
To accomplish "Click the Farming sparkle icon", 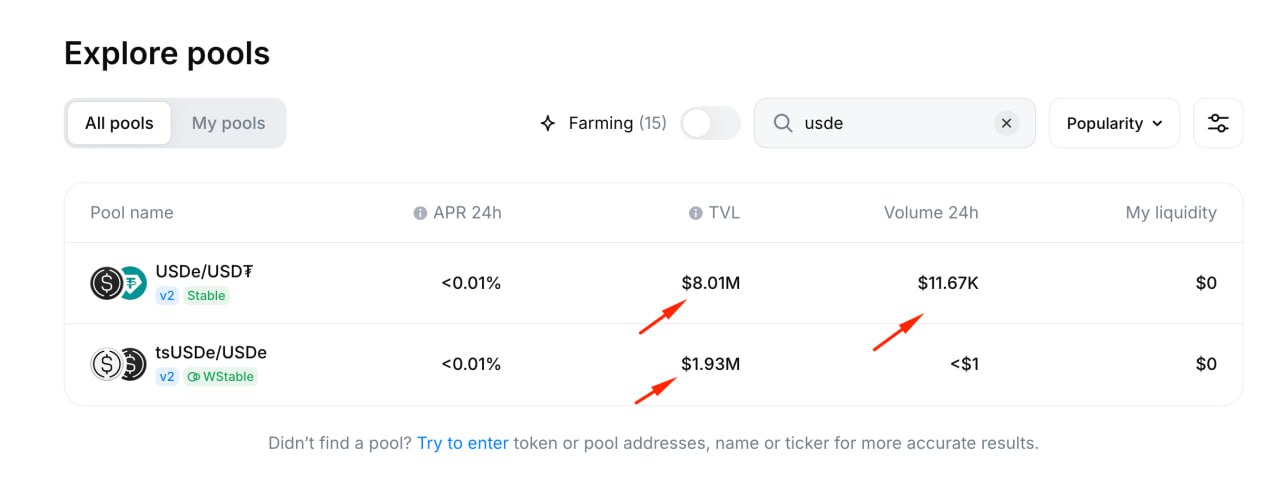I will [547, 123].
